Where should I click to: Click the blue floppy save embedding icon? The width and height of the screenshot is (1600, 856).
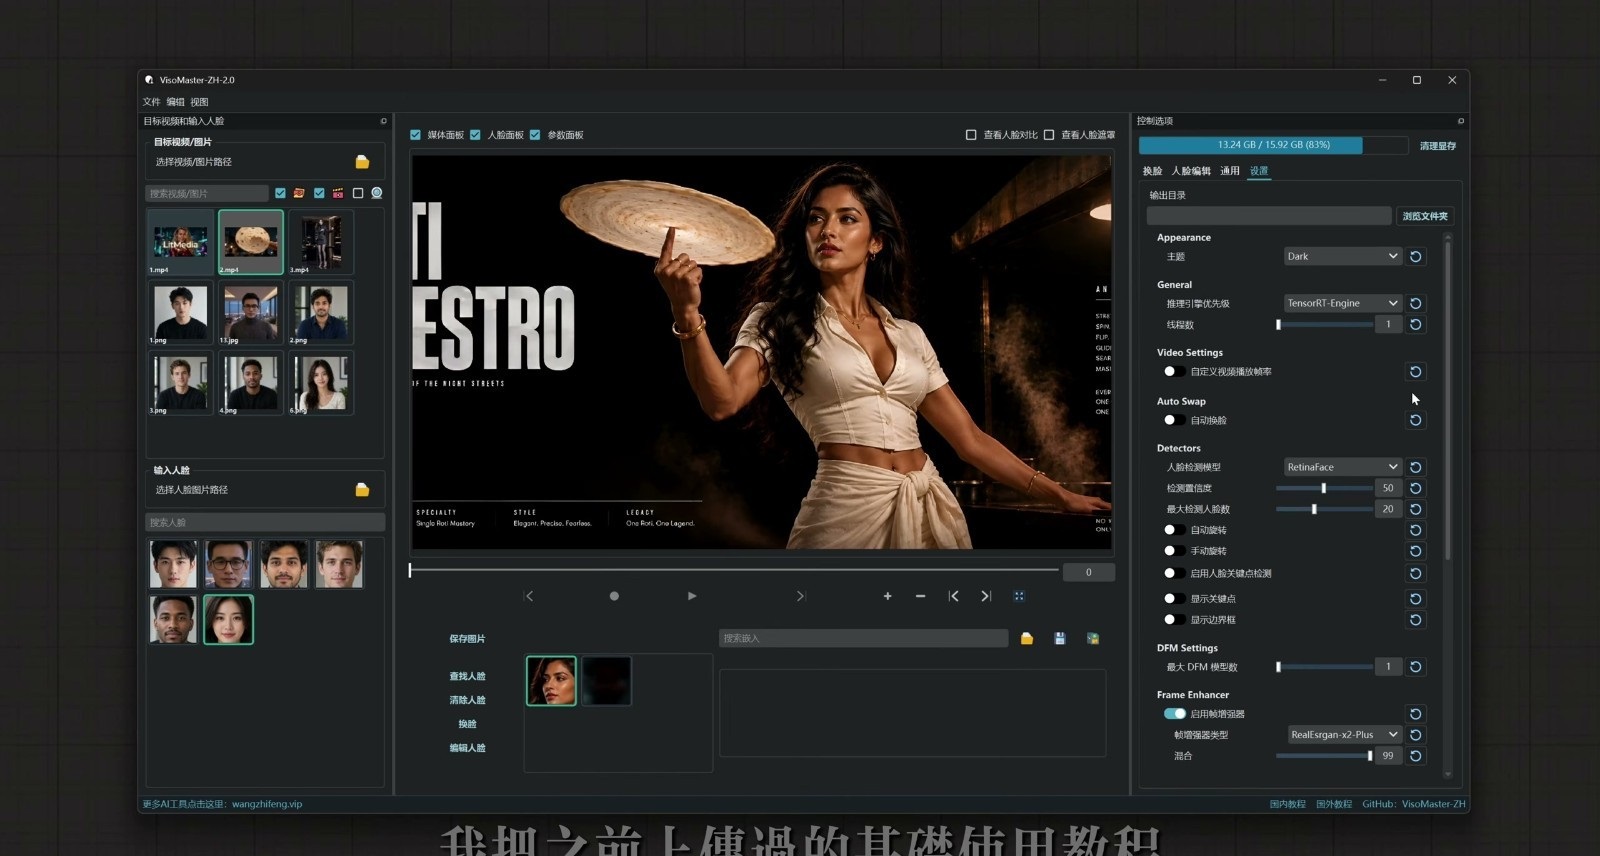click(x=1060, y=638)
